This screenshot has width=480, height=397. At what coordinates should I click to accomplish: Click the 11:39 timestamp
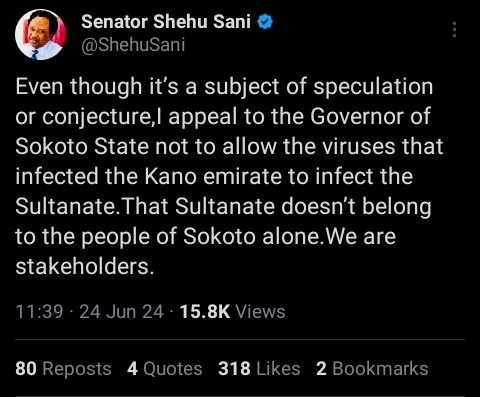click(x=39, y=312)
